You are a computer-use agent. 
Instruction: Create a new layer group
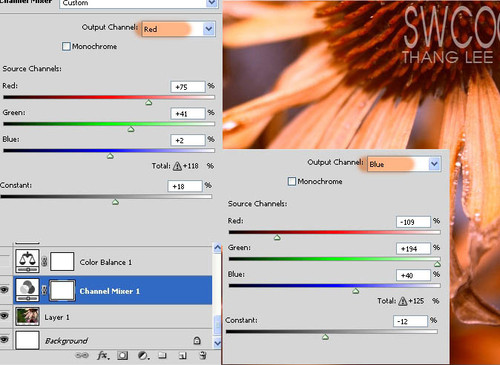pyautogui.click(x=162, y=355)
